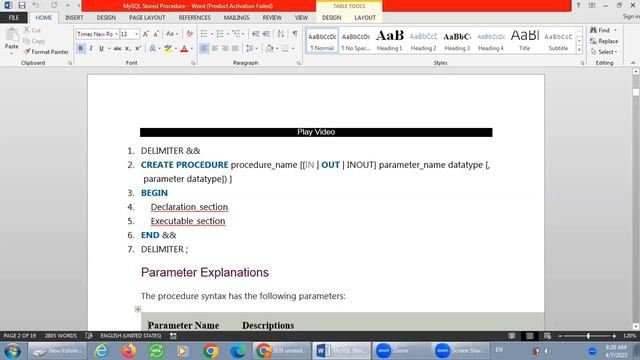Click Find in Editing group
640x360 pixels.
[600, 30]
